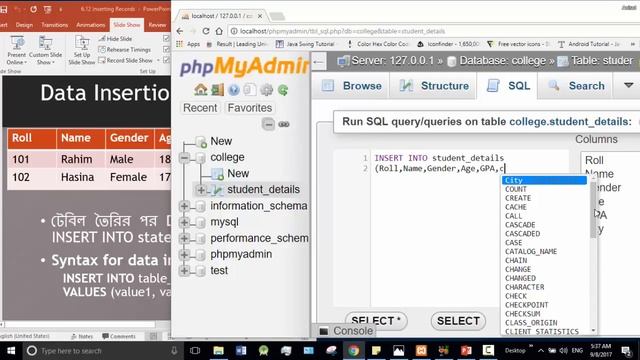Open the Animations ribbon tab in PowerPoint
640x360 pixels.
point(91,25)
